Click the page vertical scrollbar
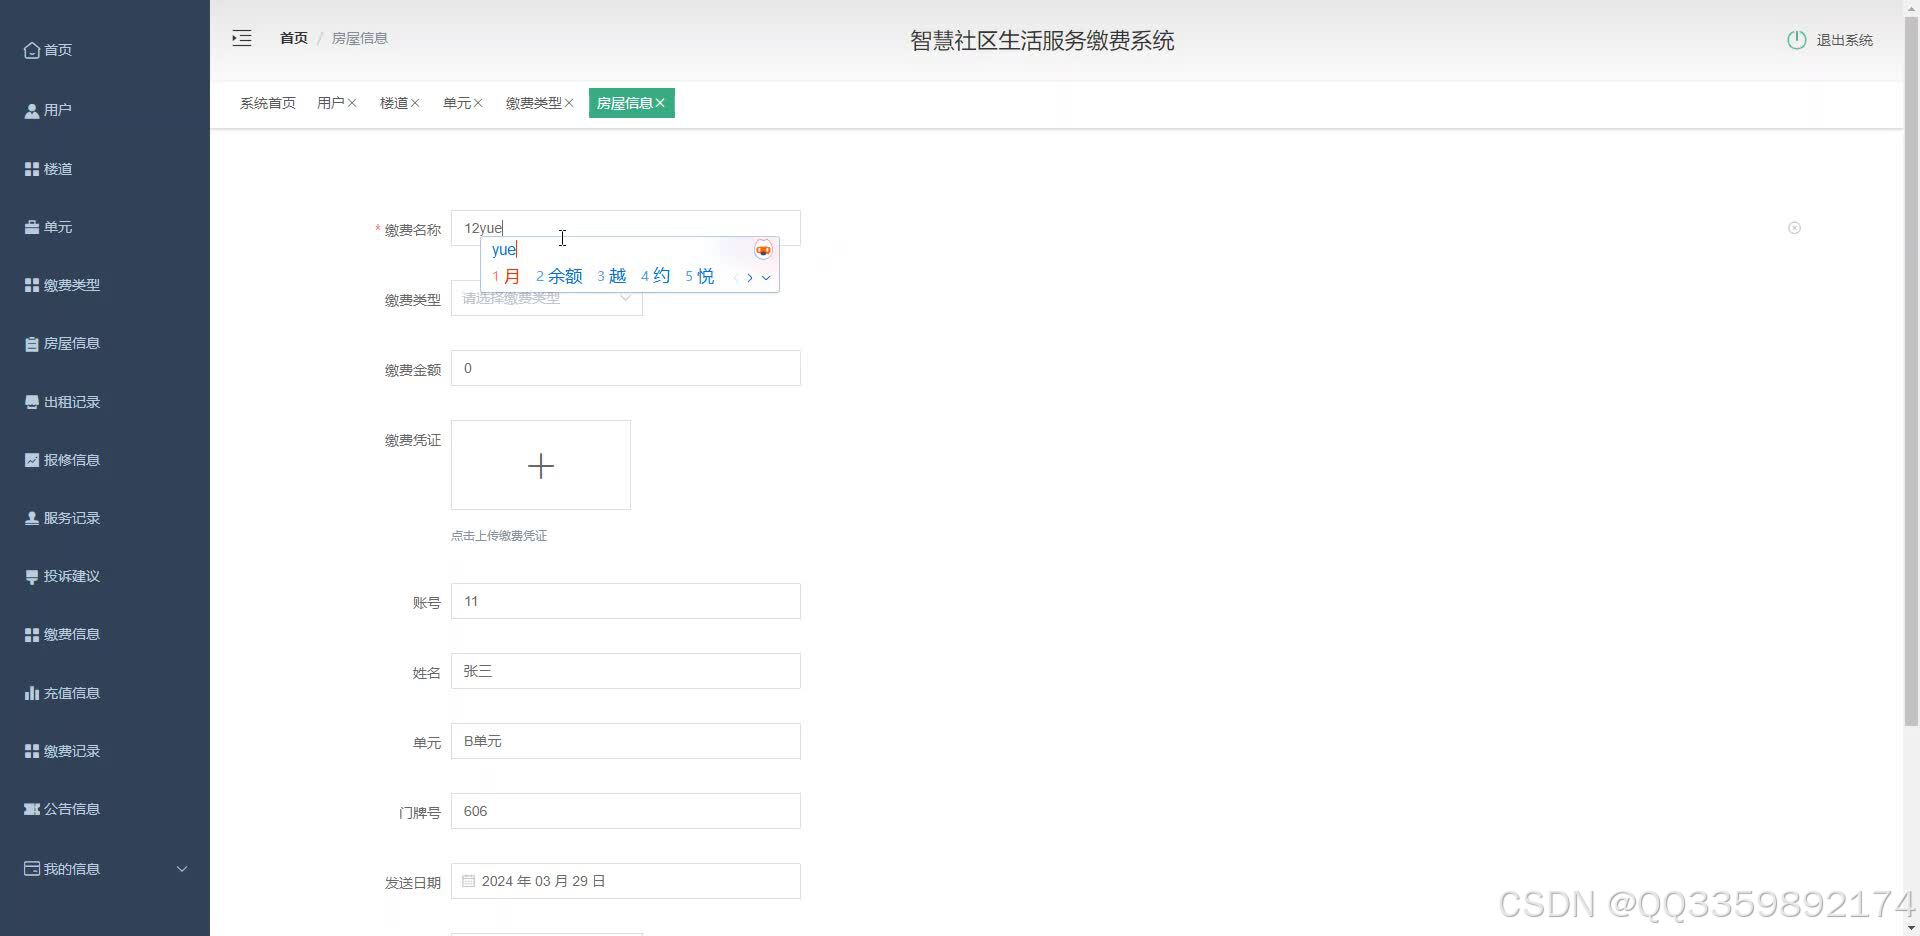 [1911, 370]
